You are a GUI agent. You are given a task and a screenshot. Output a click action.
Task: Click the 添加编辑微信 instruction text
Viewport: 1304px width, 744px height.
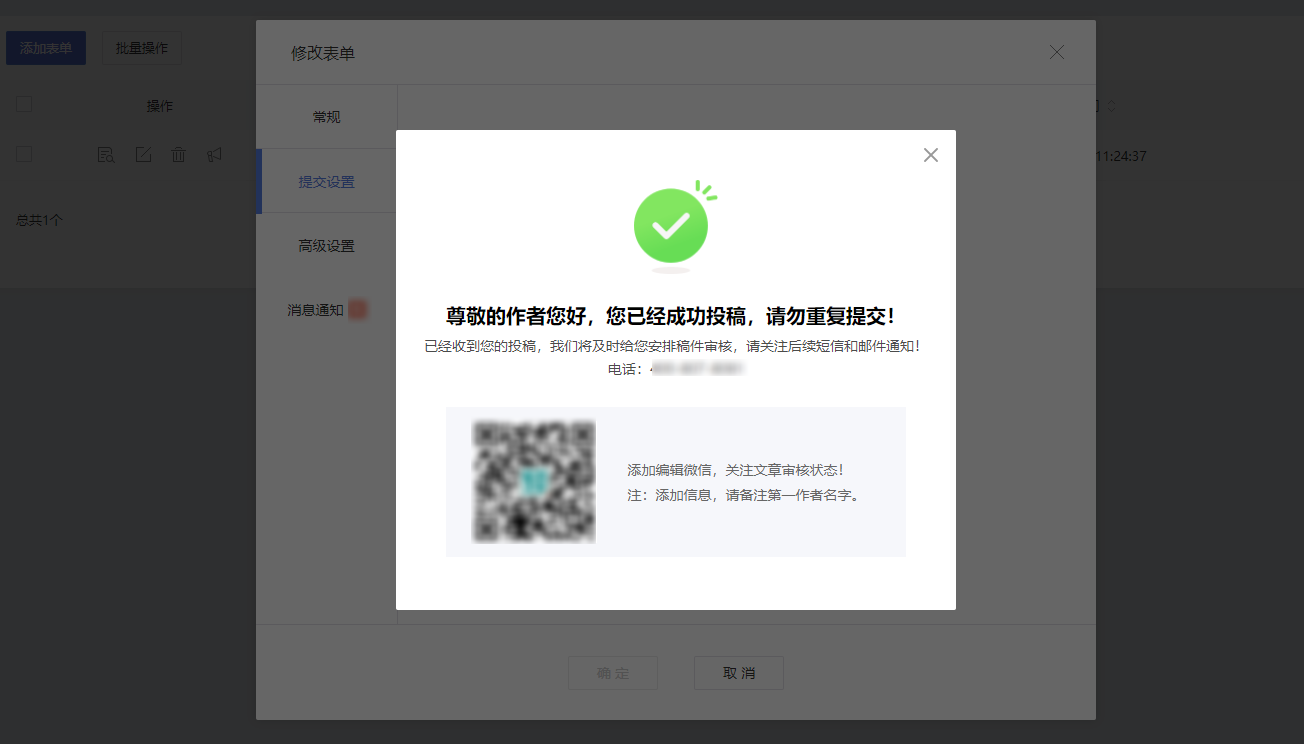coord(737,470)
